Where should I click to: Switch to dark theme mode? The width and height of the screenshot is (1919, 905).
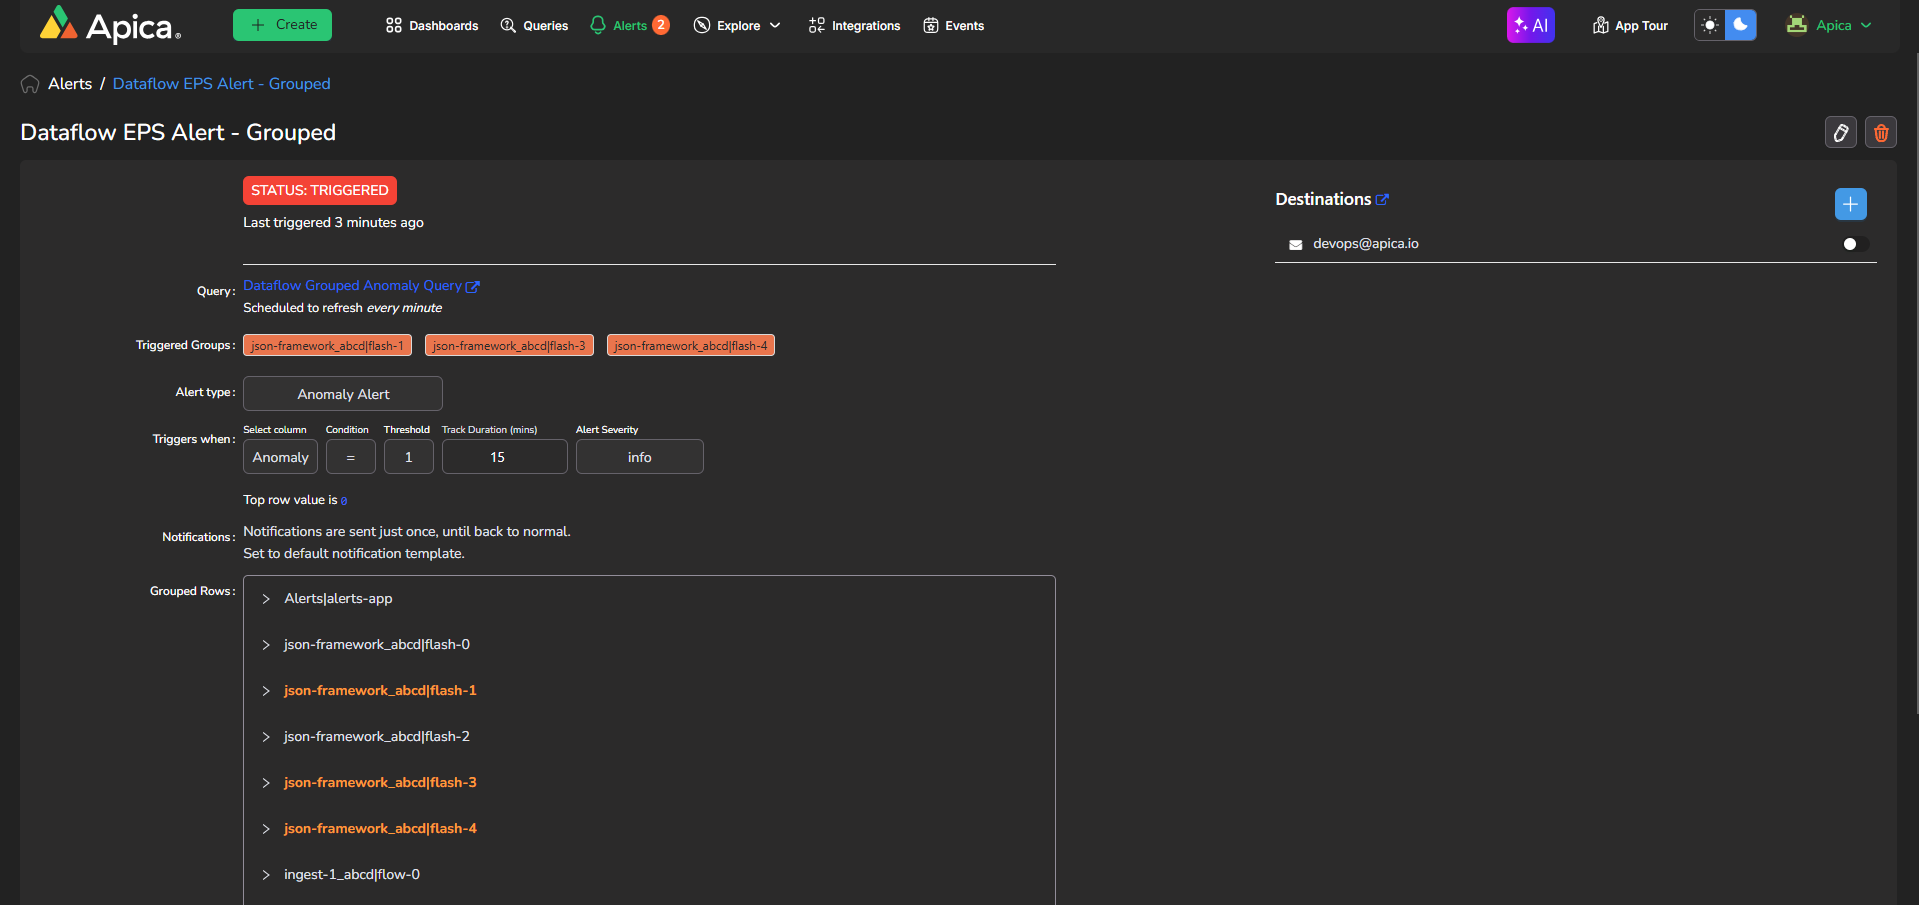point(1741,25)
